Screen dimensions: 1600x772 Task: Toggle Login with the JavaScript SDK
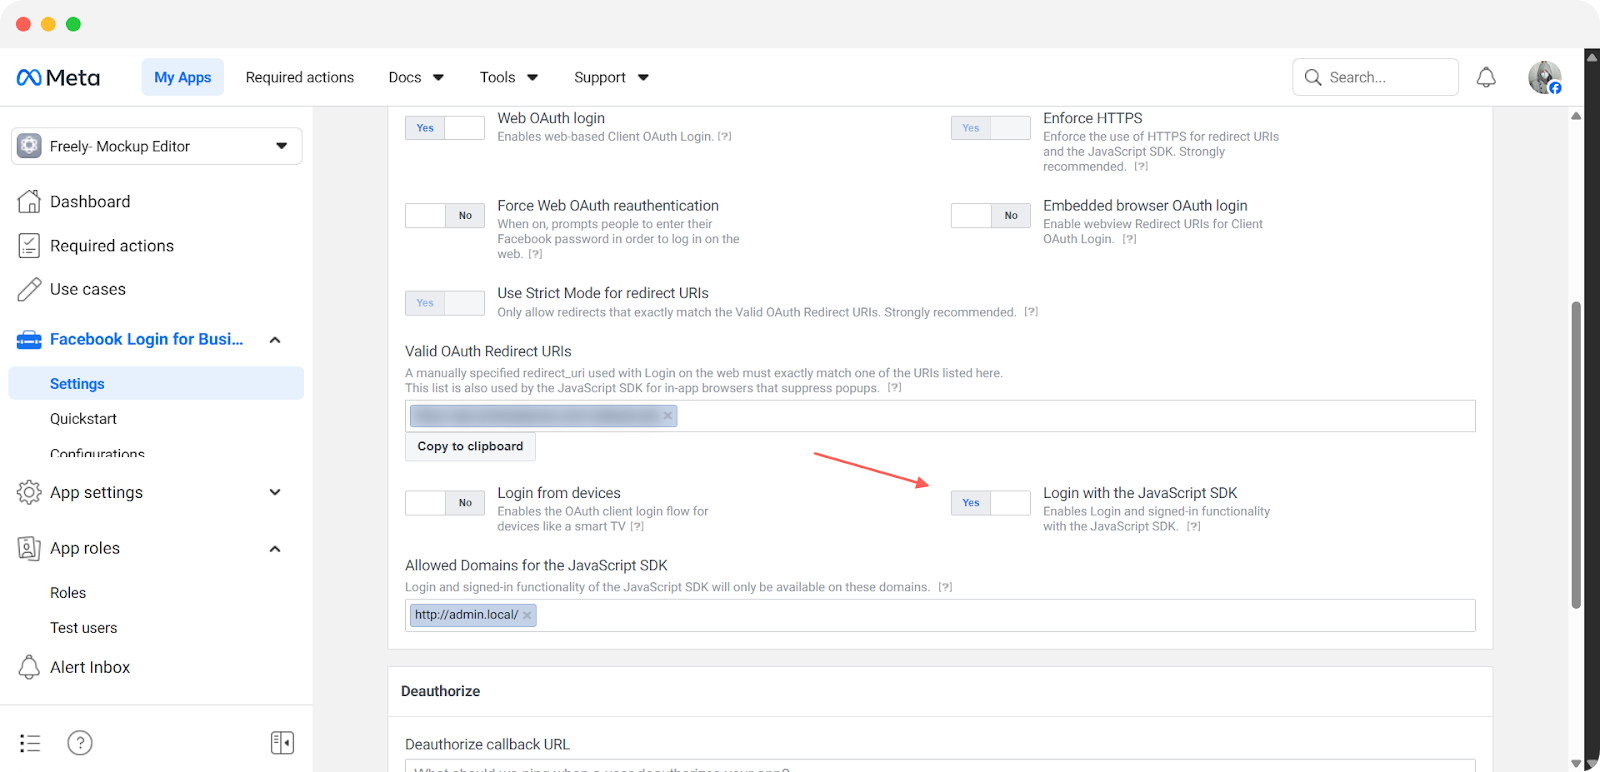click(x=990, y=503)
